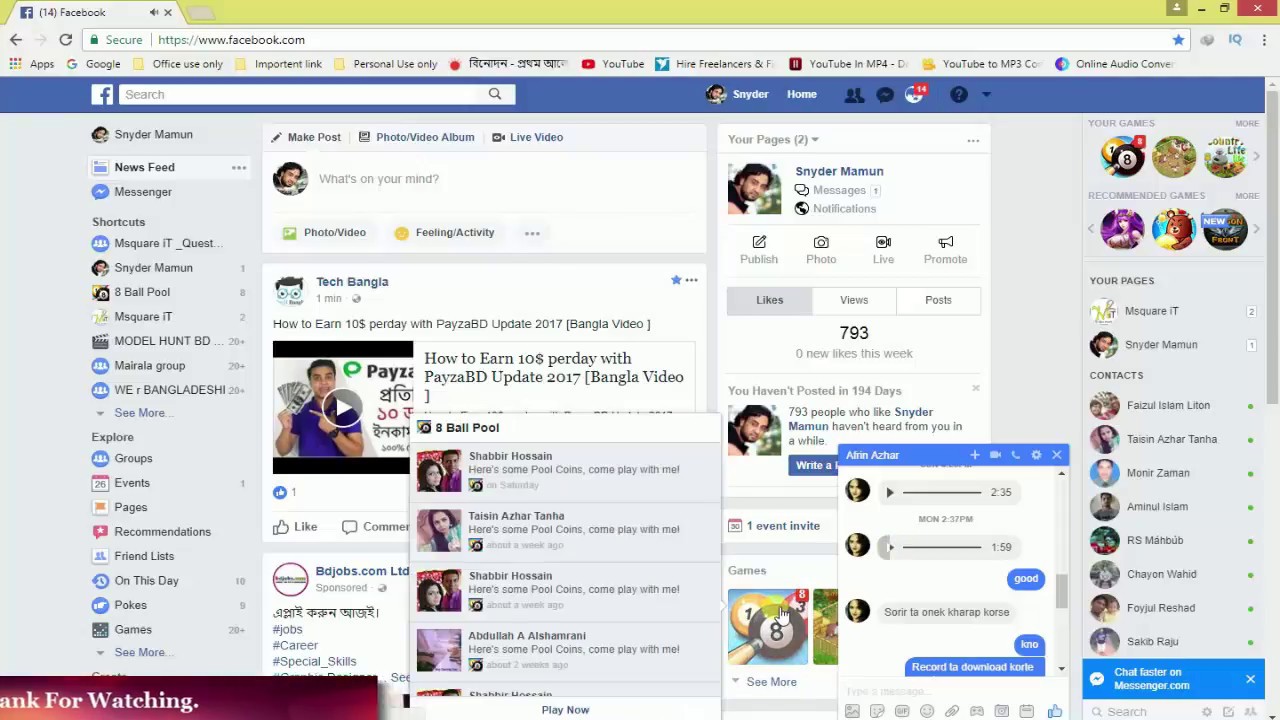Image resolution: width=1280 pixels, height=720 pixels.
Task: Open chat with Monir Zaman in Contacts
Action: coord(1158,473)
